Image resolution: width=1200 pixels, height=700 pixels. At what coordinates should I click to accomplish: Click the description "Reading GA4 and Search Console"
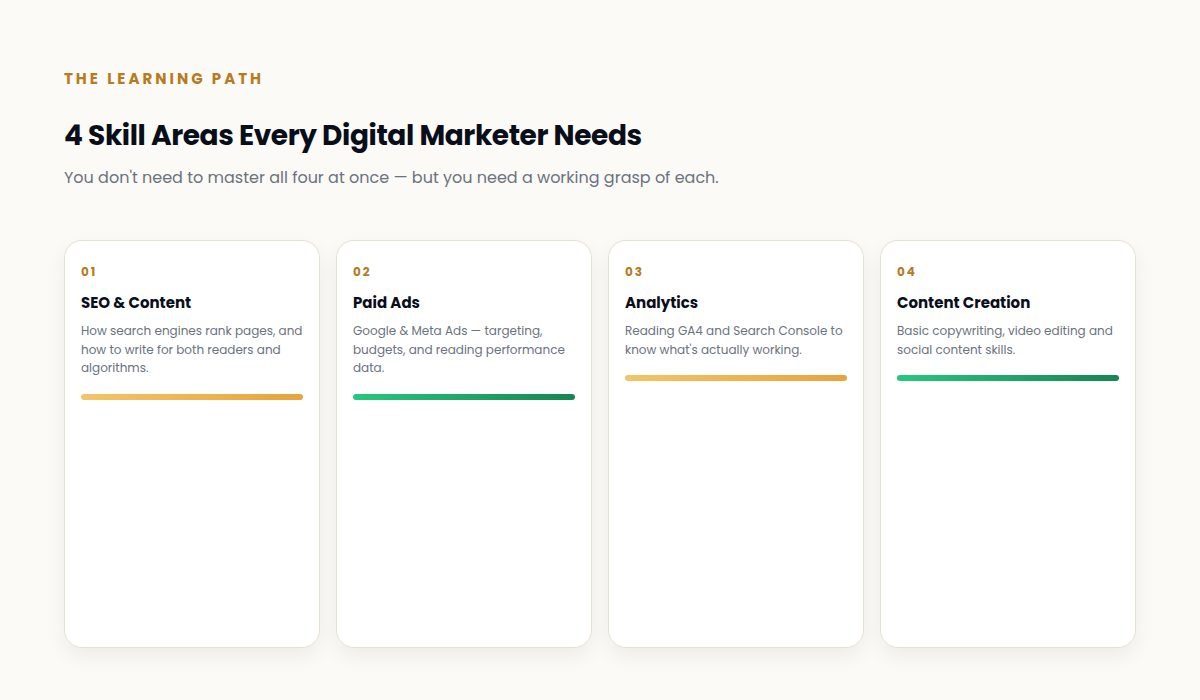734,340
